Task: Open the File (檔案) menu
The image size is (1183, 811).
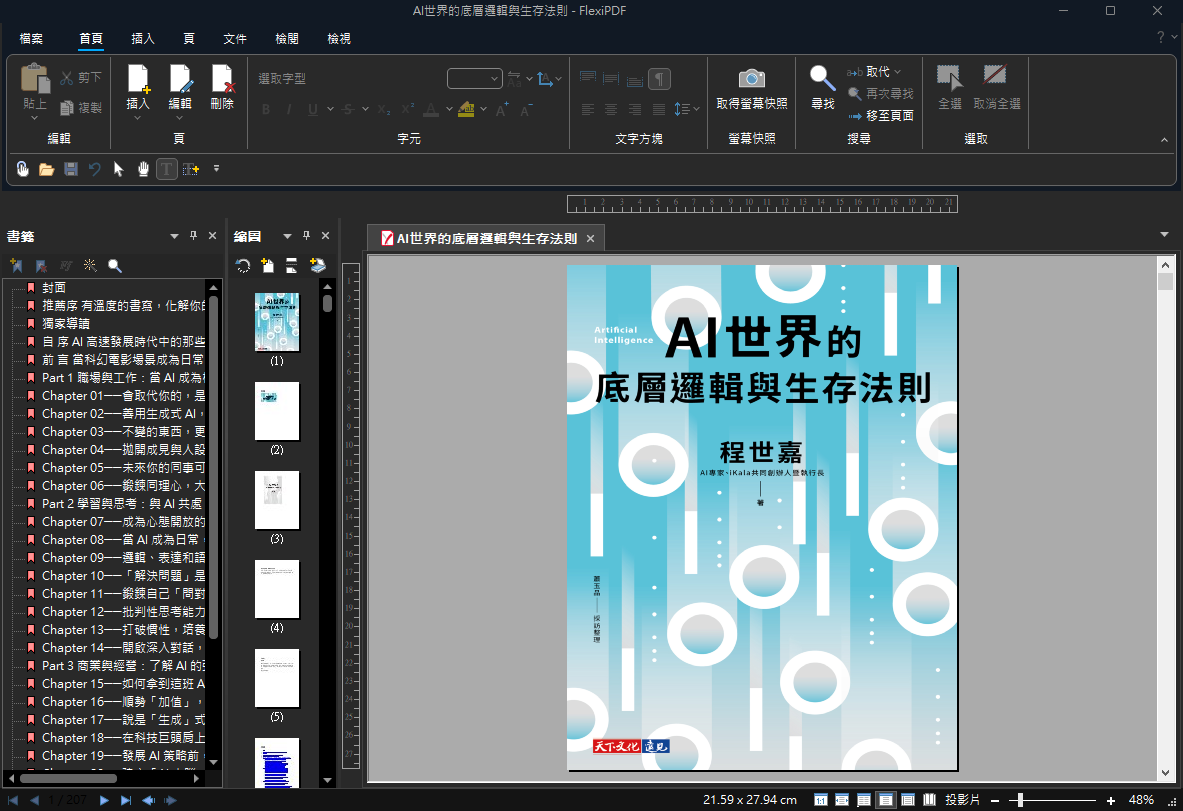Action: pos(31,38)
